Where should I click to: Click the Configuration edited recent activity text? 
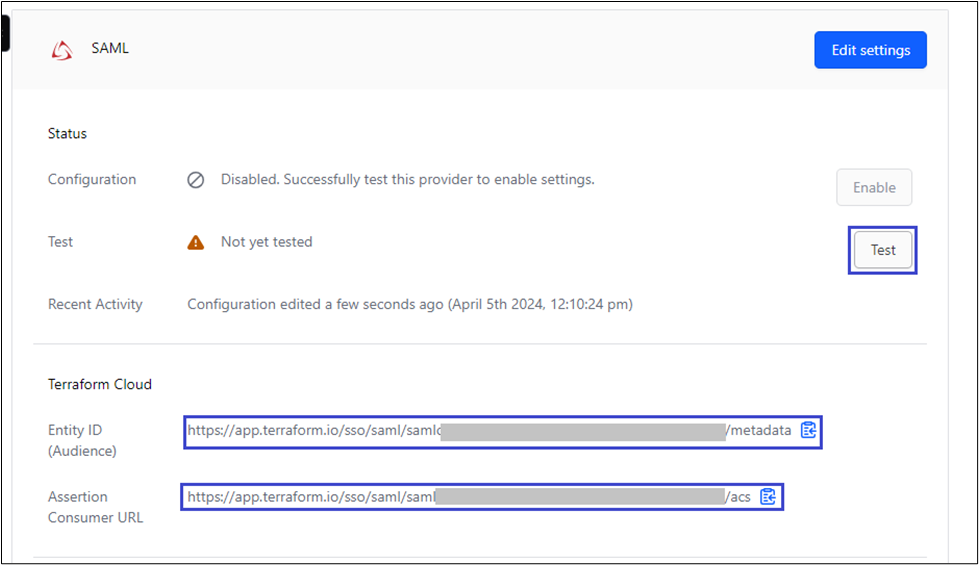[x=410, y=305]
